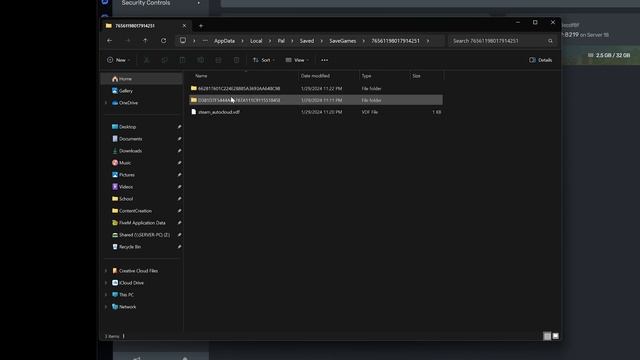
Task: Expand chevron between SaveGames and 76561198017914251
Action: pos(364,41)
